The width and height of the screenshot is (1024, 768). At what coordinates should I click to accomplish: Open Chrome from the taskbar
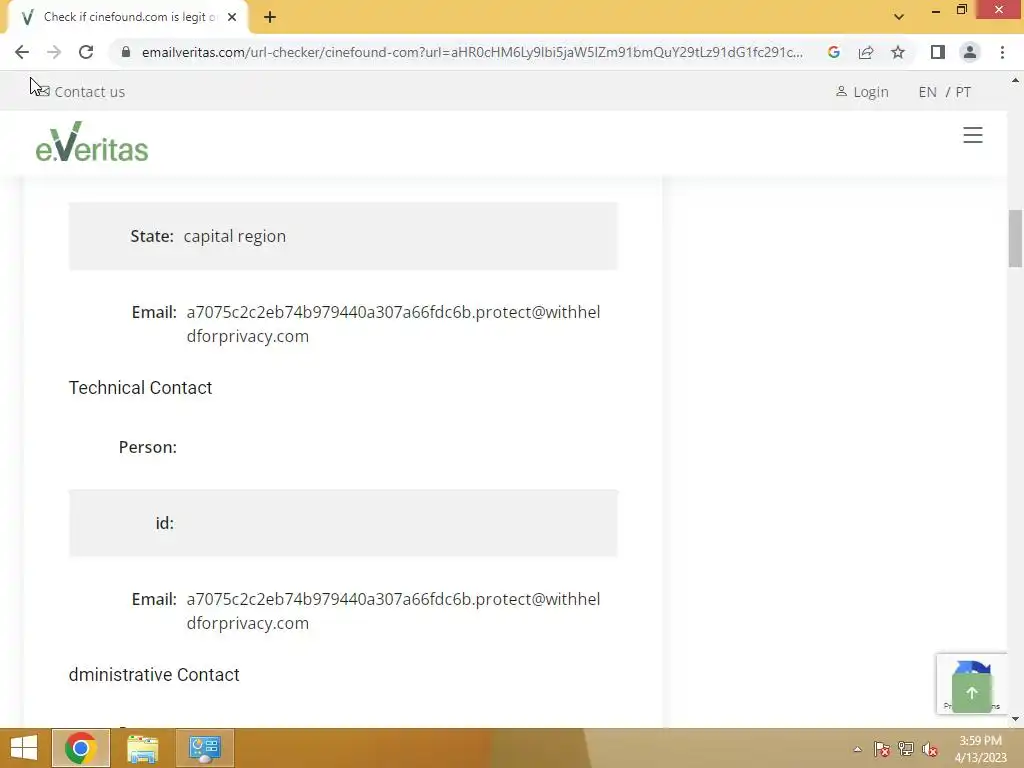pos(81,748)
